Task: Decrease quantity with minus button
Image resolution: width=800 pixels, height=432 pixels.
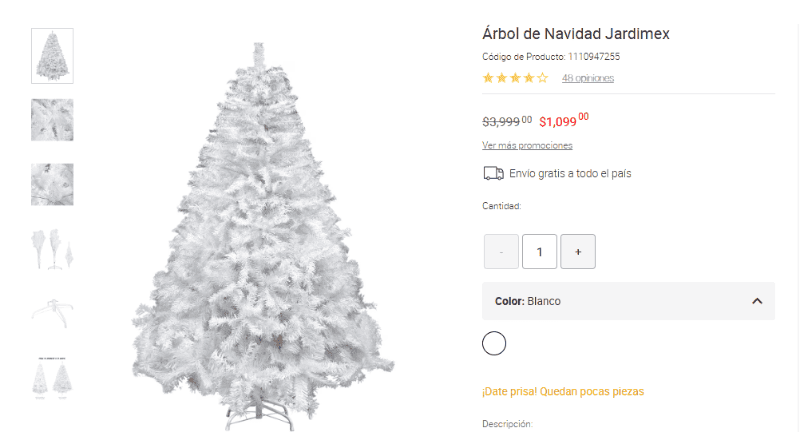Action: (x=502, y=251)
